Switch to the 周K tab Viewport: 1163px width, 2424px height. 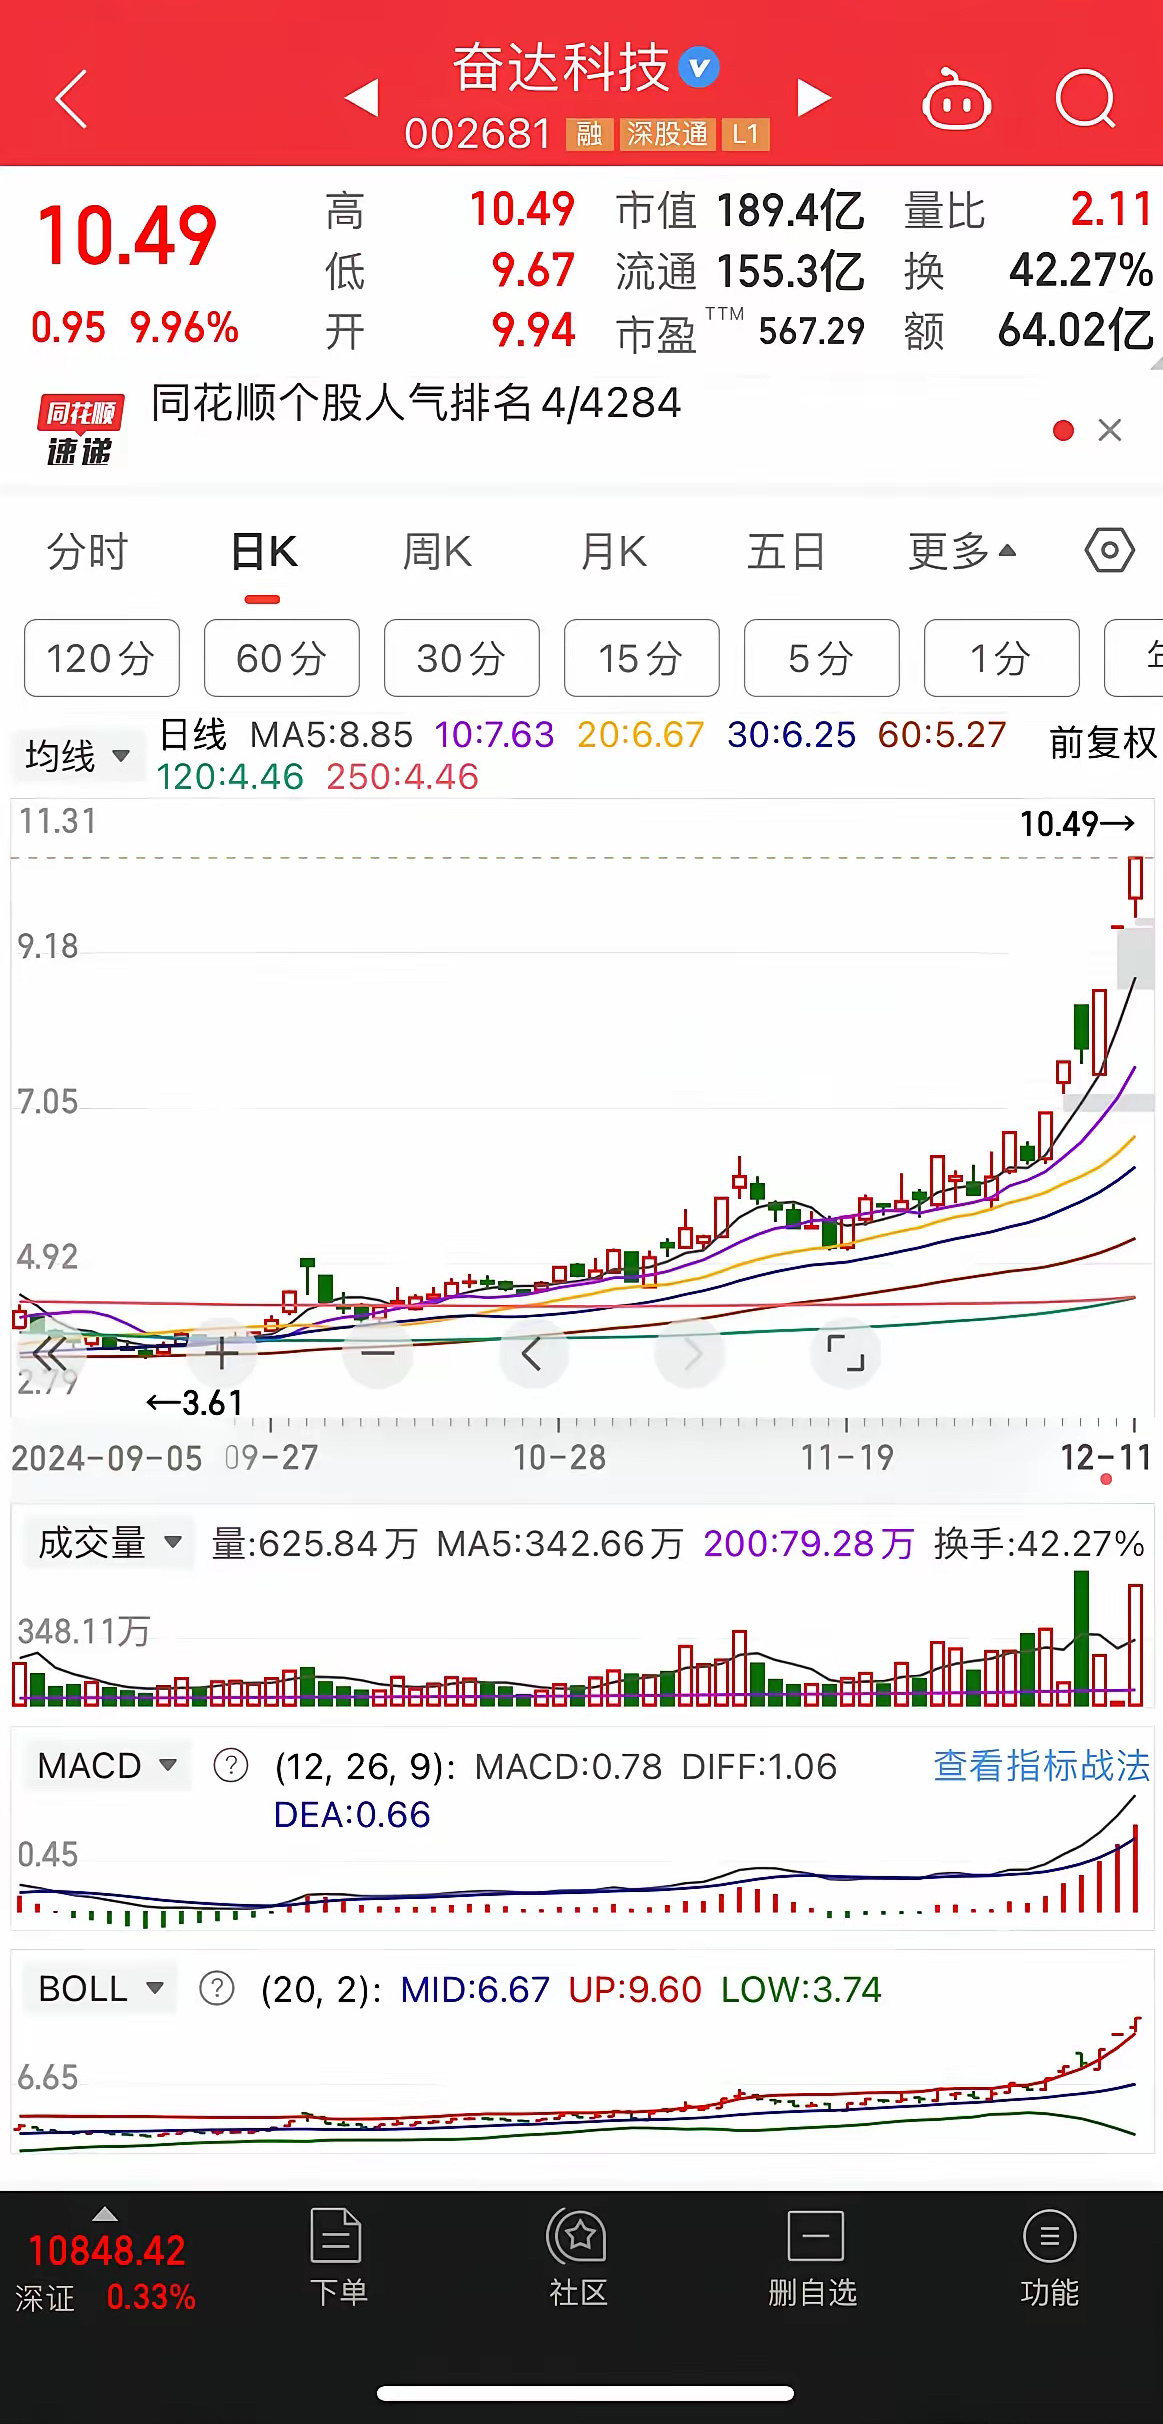437,552
